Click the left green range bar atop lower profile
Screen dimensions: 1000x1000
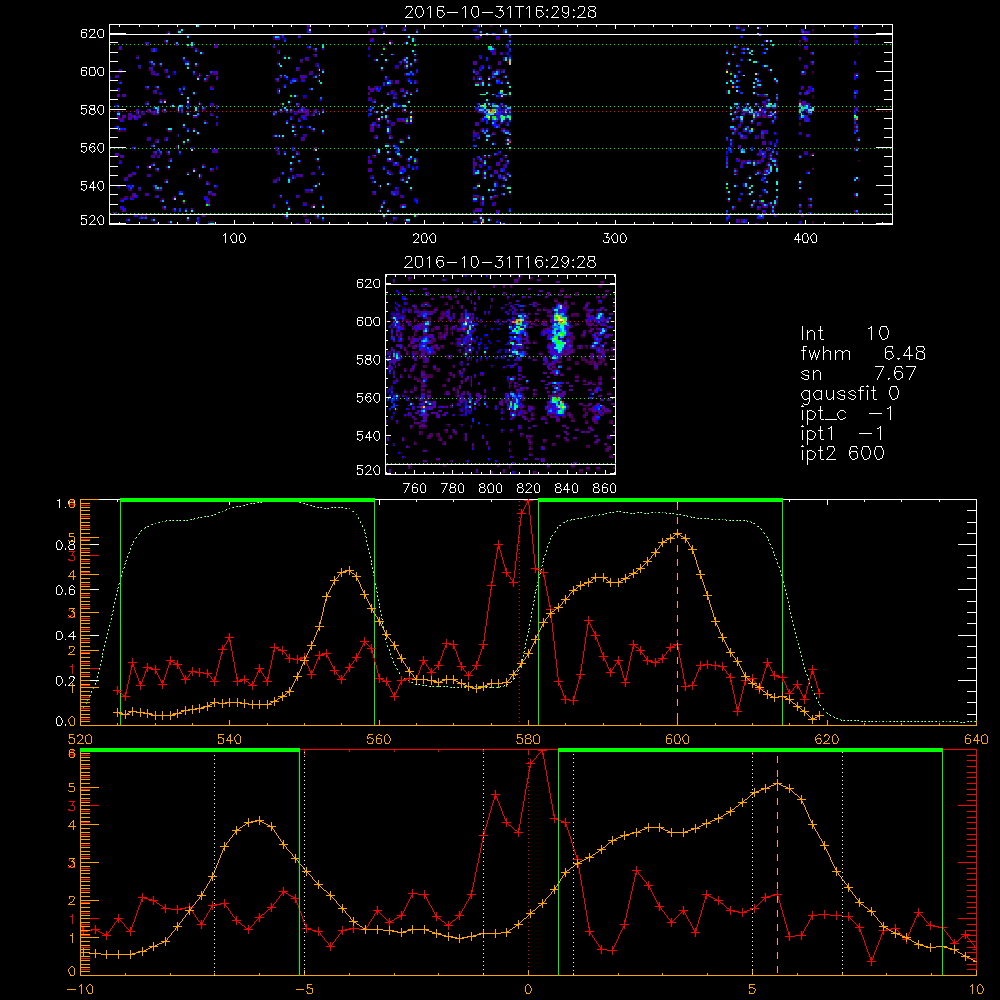click(190, 751)
